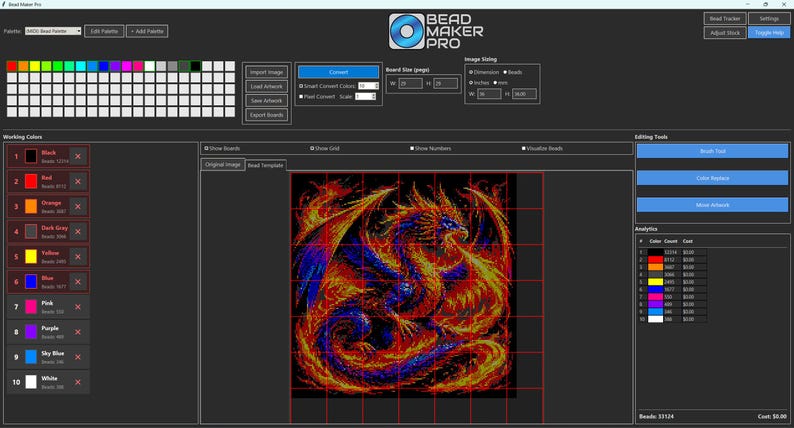This screenshot has height=428, width=794.
Task: Select the Black working color swatch
Action: [31, 157]
